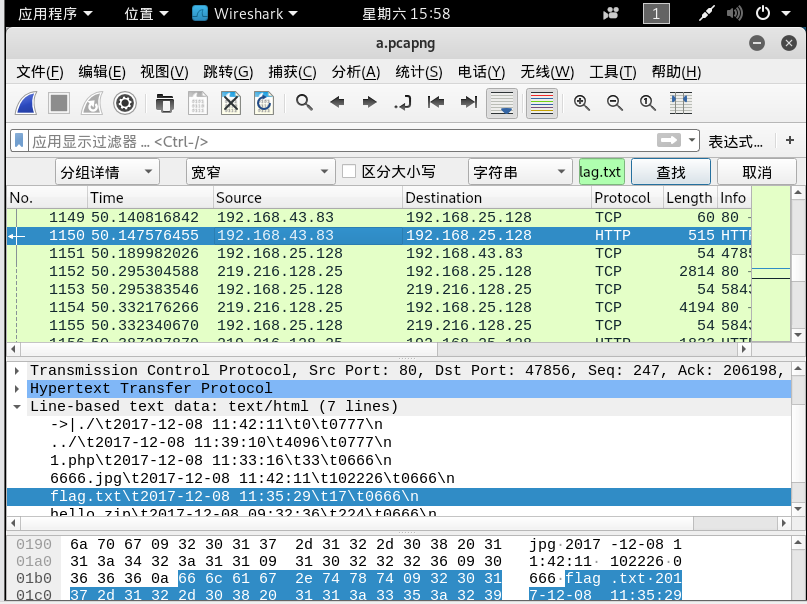807x604 pixels.
Task: Open the 文件(F) menu
Action: (40, 72)
